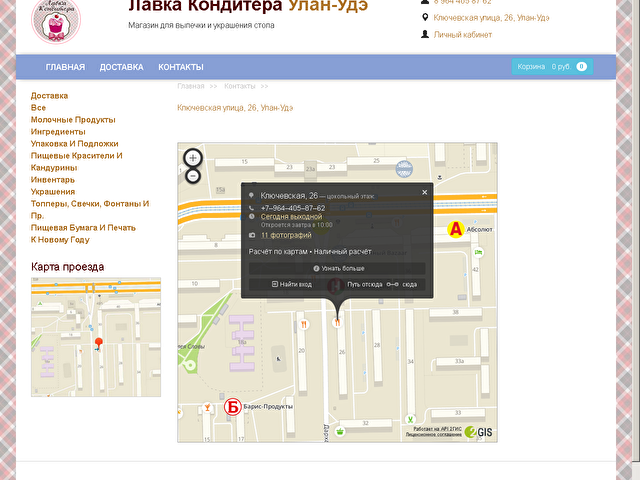Screen dimensions: 640x480
Task: Click the green hotel marker near building 42
Action: click(x=478, y=252)
